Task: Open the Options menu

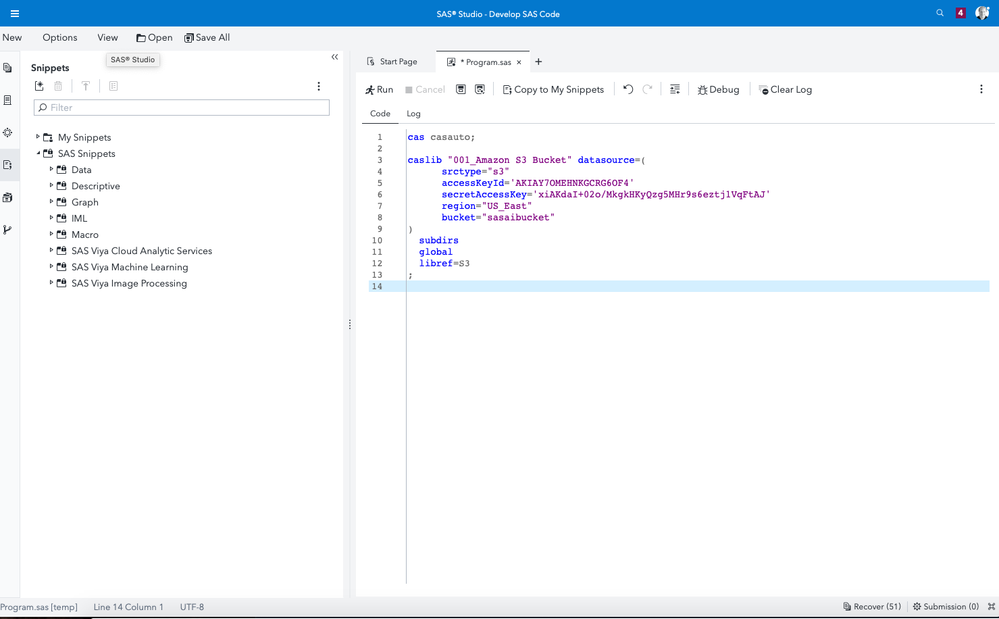Action: [60, 37]
